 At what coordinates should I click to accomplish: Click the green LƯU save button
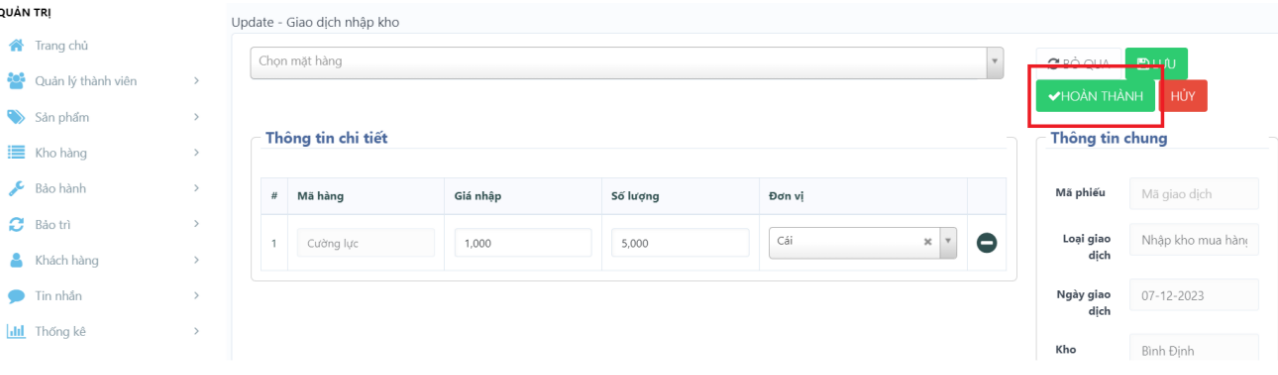tap(1156, 64)
